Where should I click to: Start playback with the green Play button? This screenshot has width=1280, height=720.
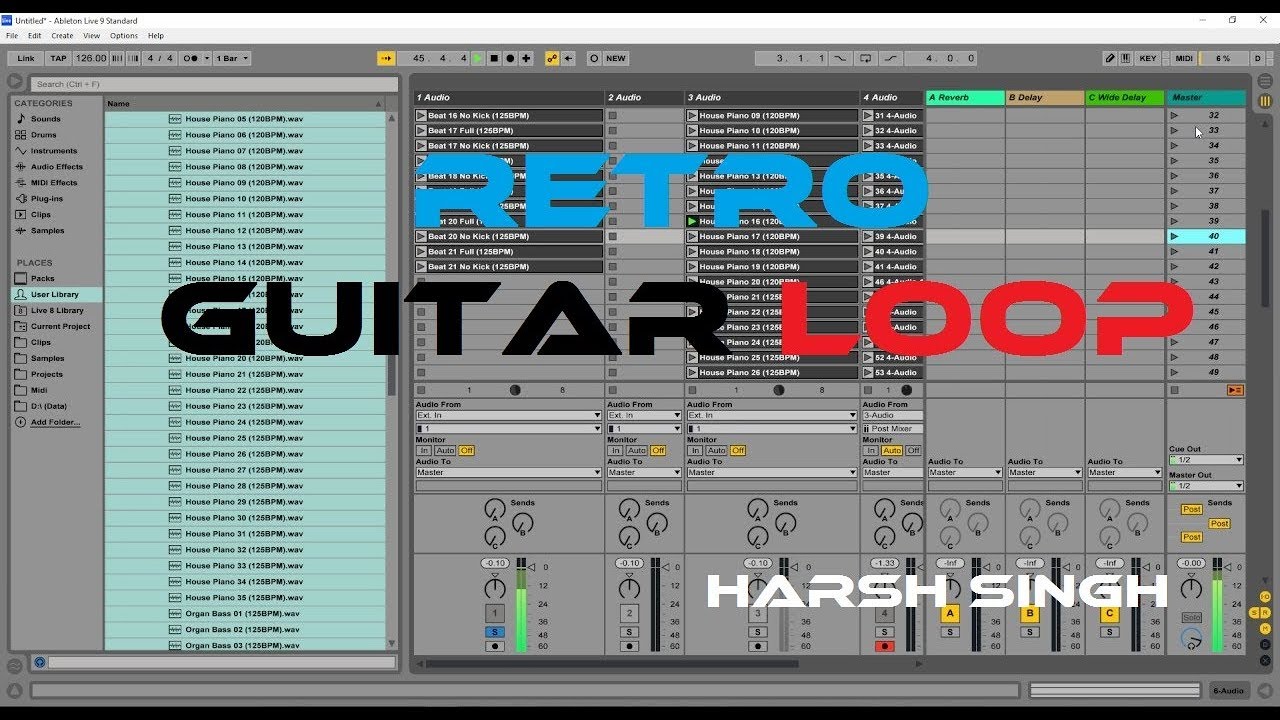(x=478, y=58)
